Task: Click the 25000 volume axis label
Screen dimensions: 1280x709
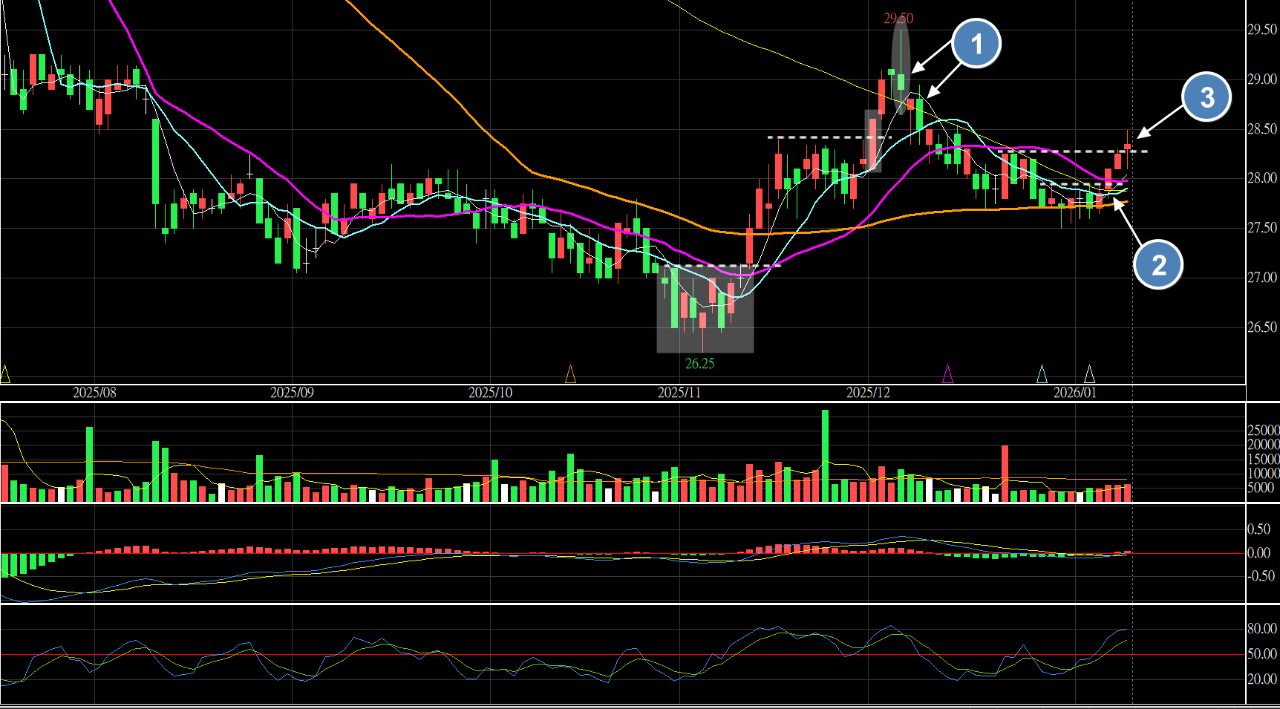Action: coord(1263,430)
